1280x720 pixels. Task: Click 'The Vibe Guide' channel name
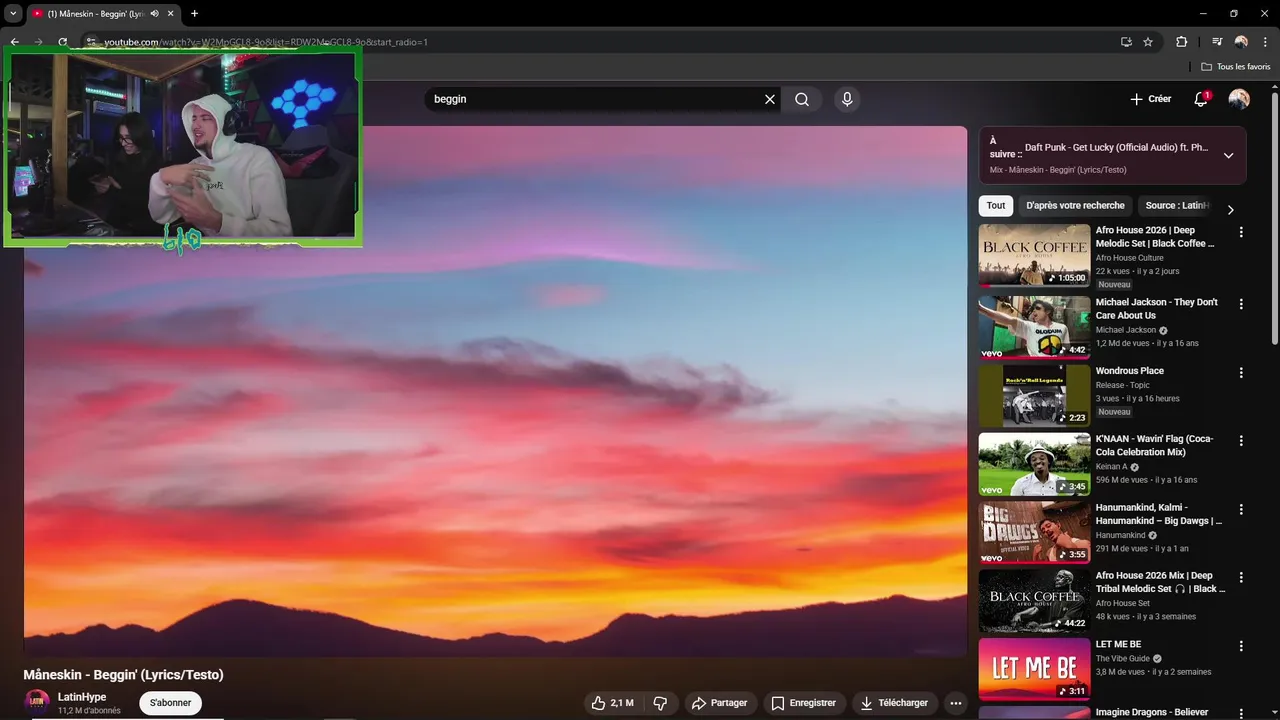tap(1122, 659)
